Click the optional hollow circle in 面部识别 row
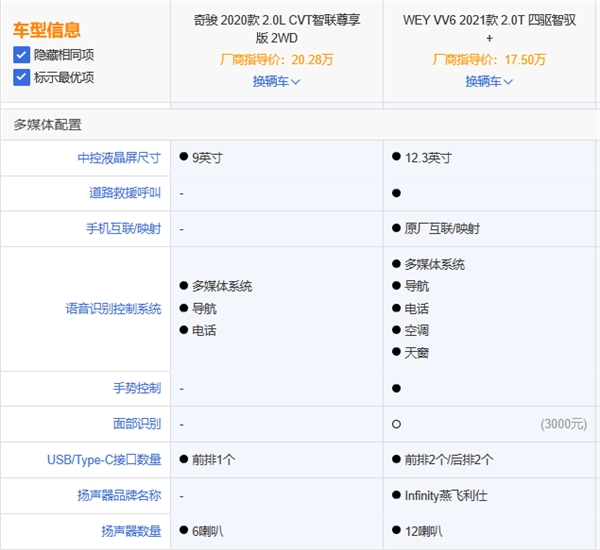Screen dimensions: 600x550 coord(397,424)
